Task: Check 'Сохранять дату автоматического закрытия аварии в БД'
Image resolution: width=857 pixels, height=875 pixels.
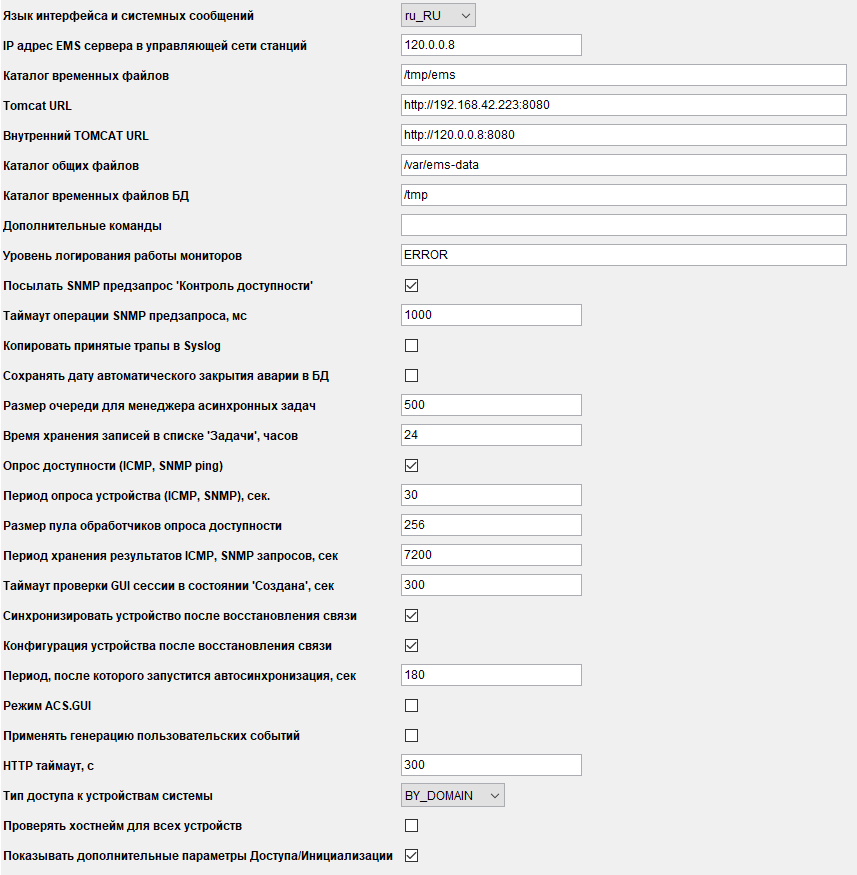Action: [x=411, y=375]
